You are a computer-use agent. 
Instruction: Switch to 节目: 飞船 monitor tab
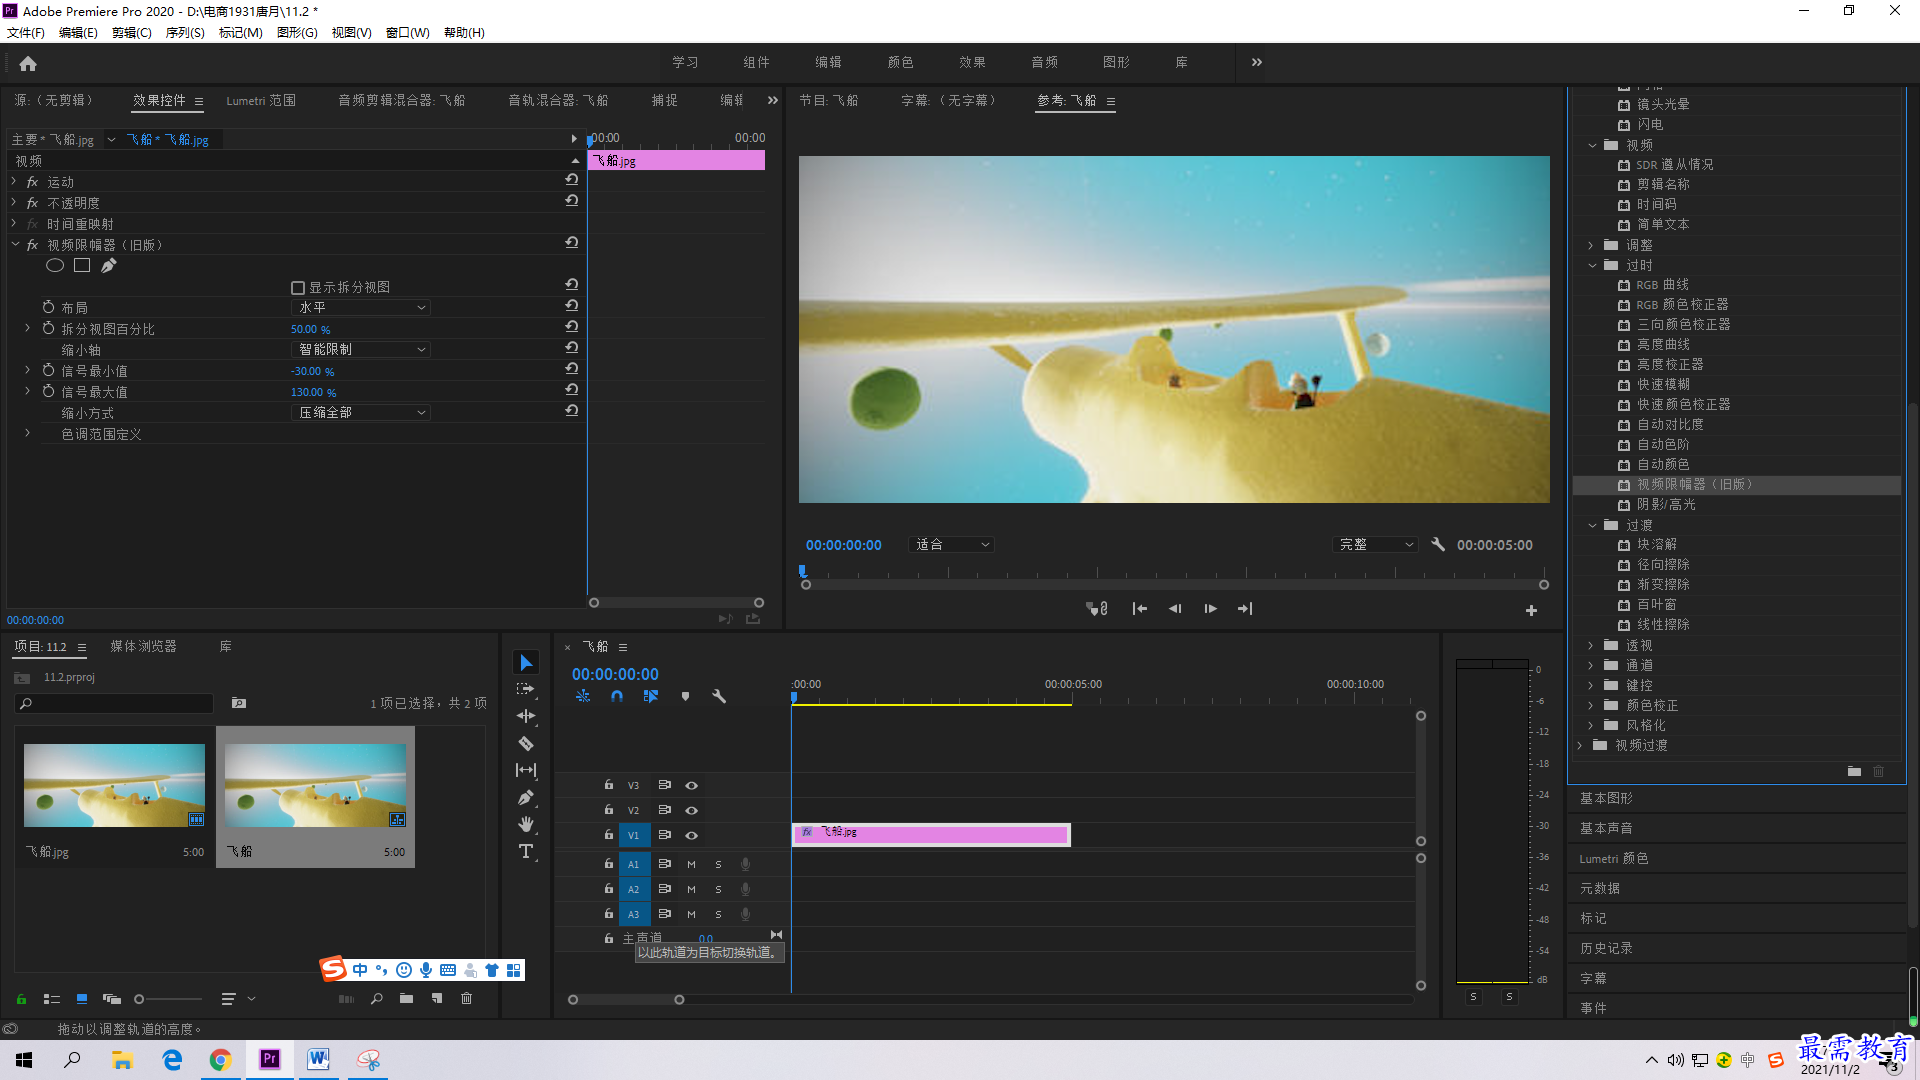pyautogui.click(x=828, y=101)
